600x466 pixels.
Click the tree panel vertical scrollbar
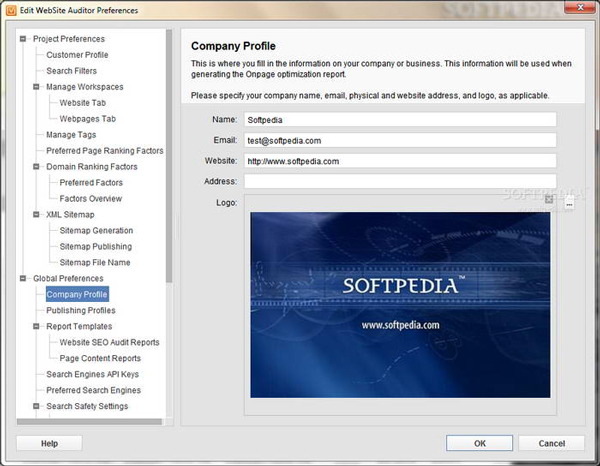(169, 156)
